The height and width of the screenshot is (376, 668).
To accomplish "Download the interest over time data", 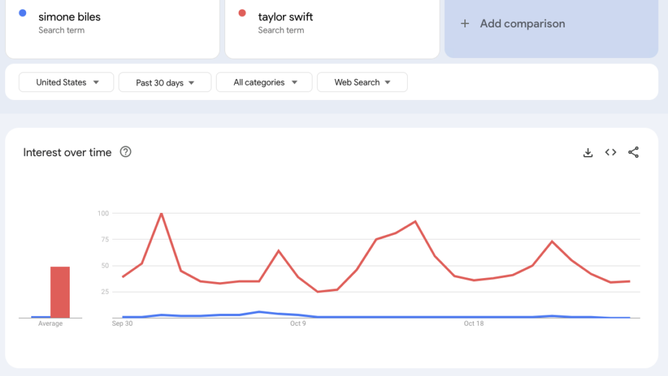I will [x=588, y=152].
